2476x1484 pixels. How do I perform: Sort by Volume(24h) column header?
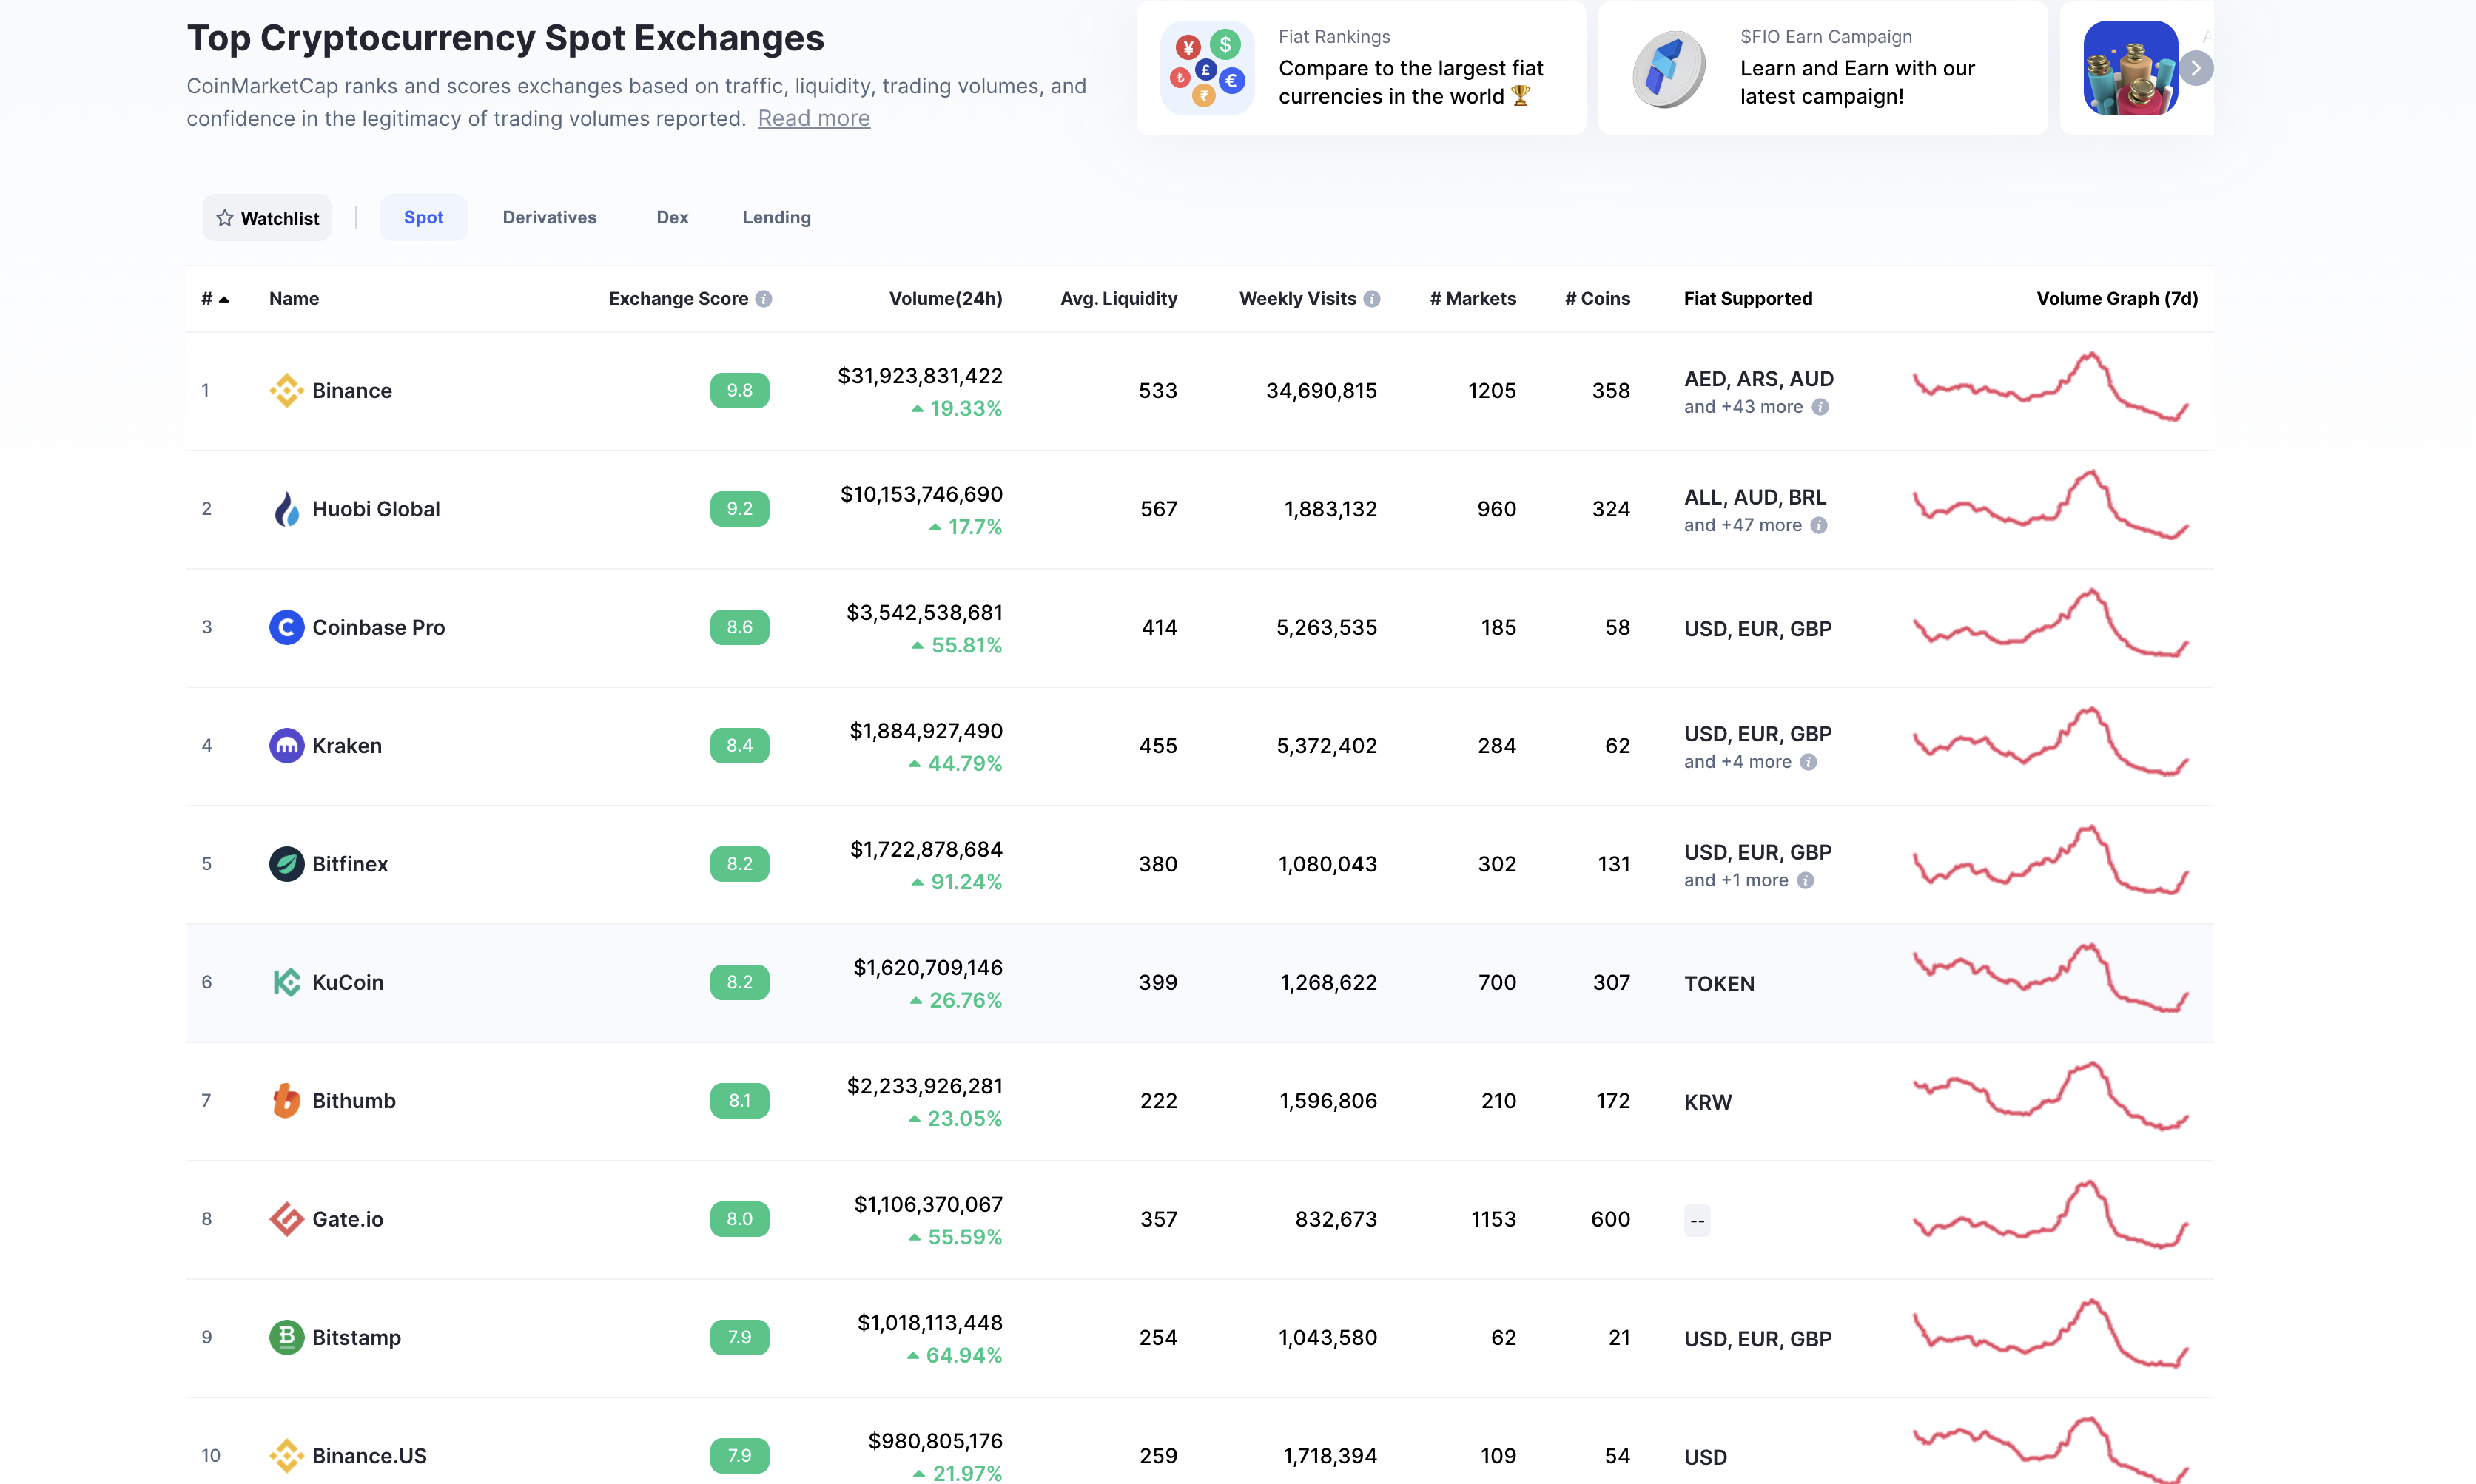[945, 299]
